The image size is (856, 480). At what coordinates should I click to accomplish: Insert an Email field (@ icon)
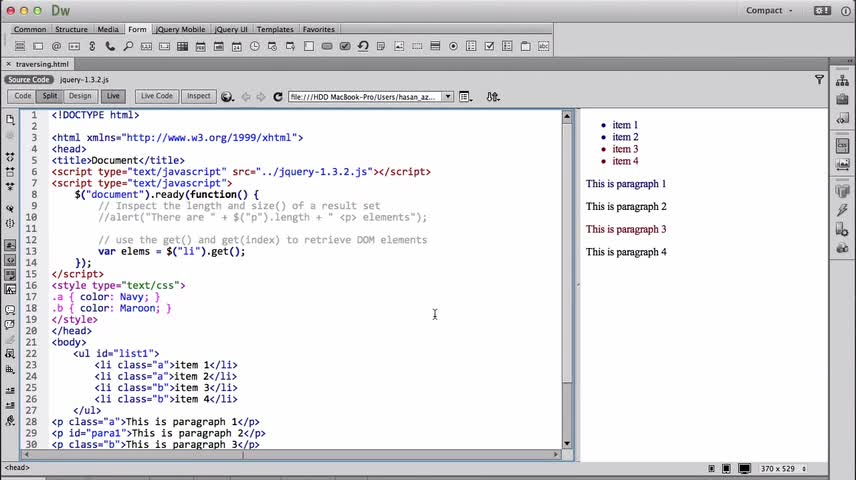coord(56,46)
